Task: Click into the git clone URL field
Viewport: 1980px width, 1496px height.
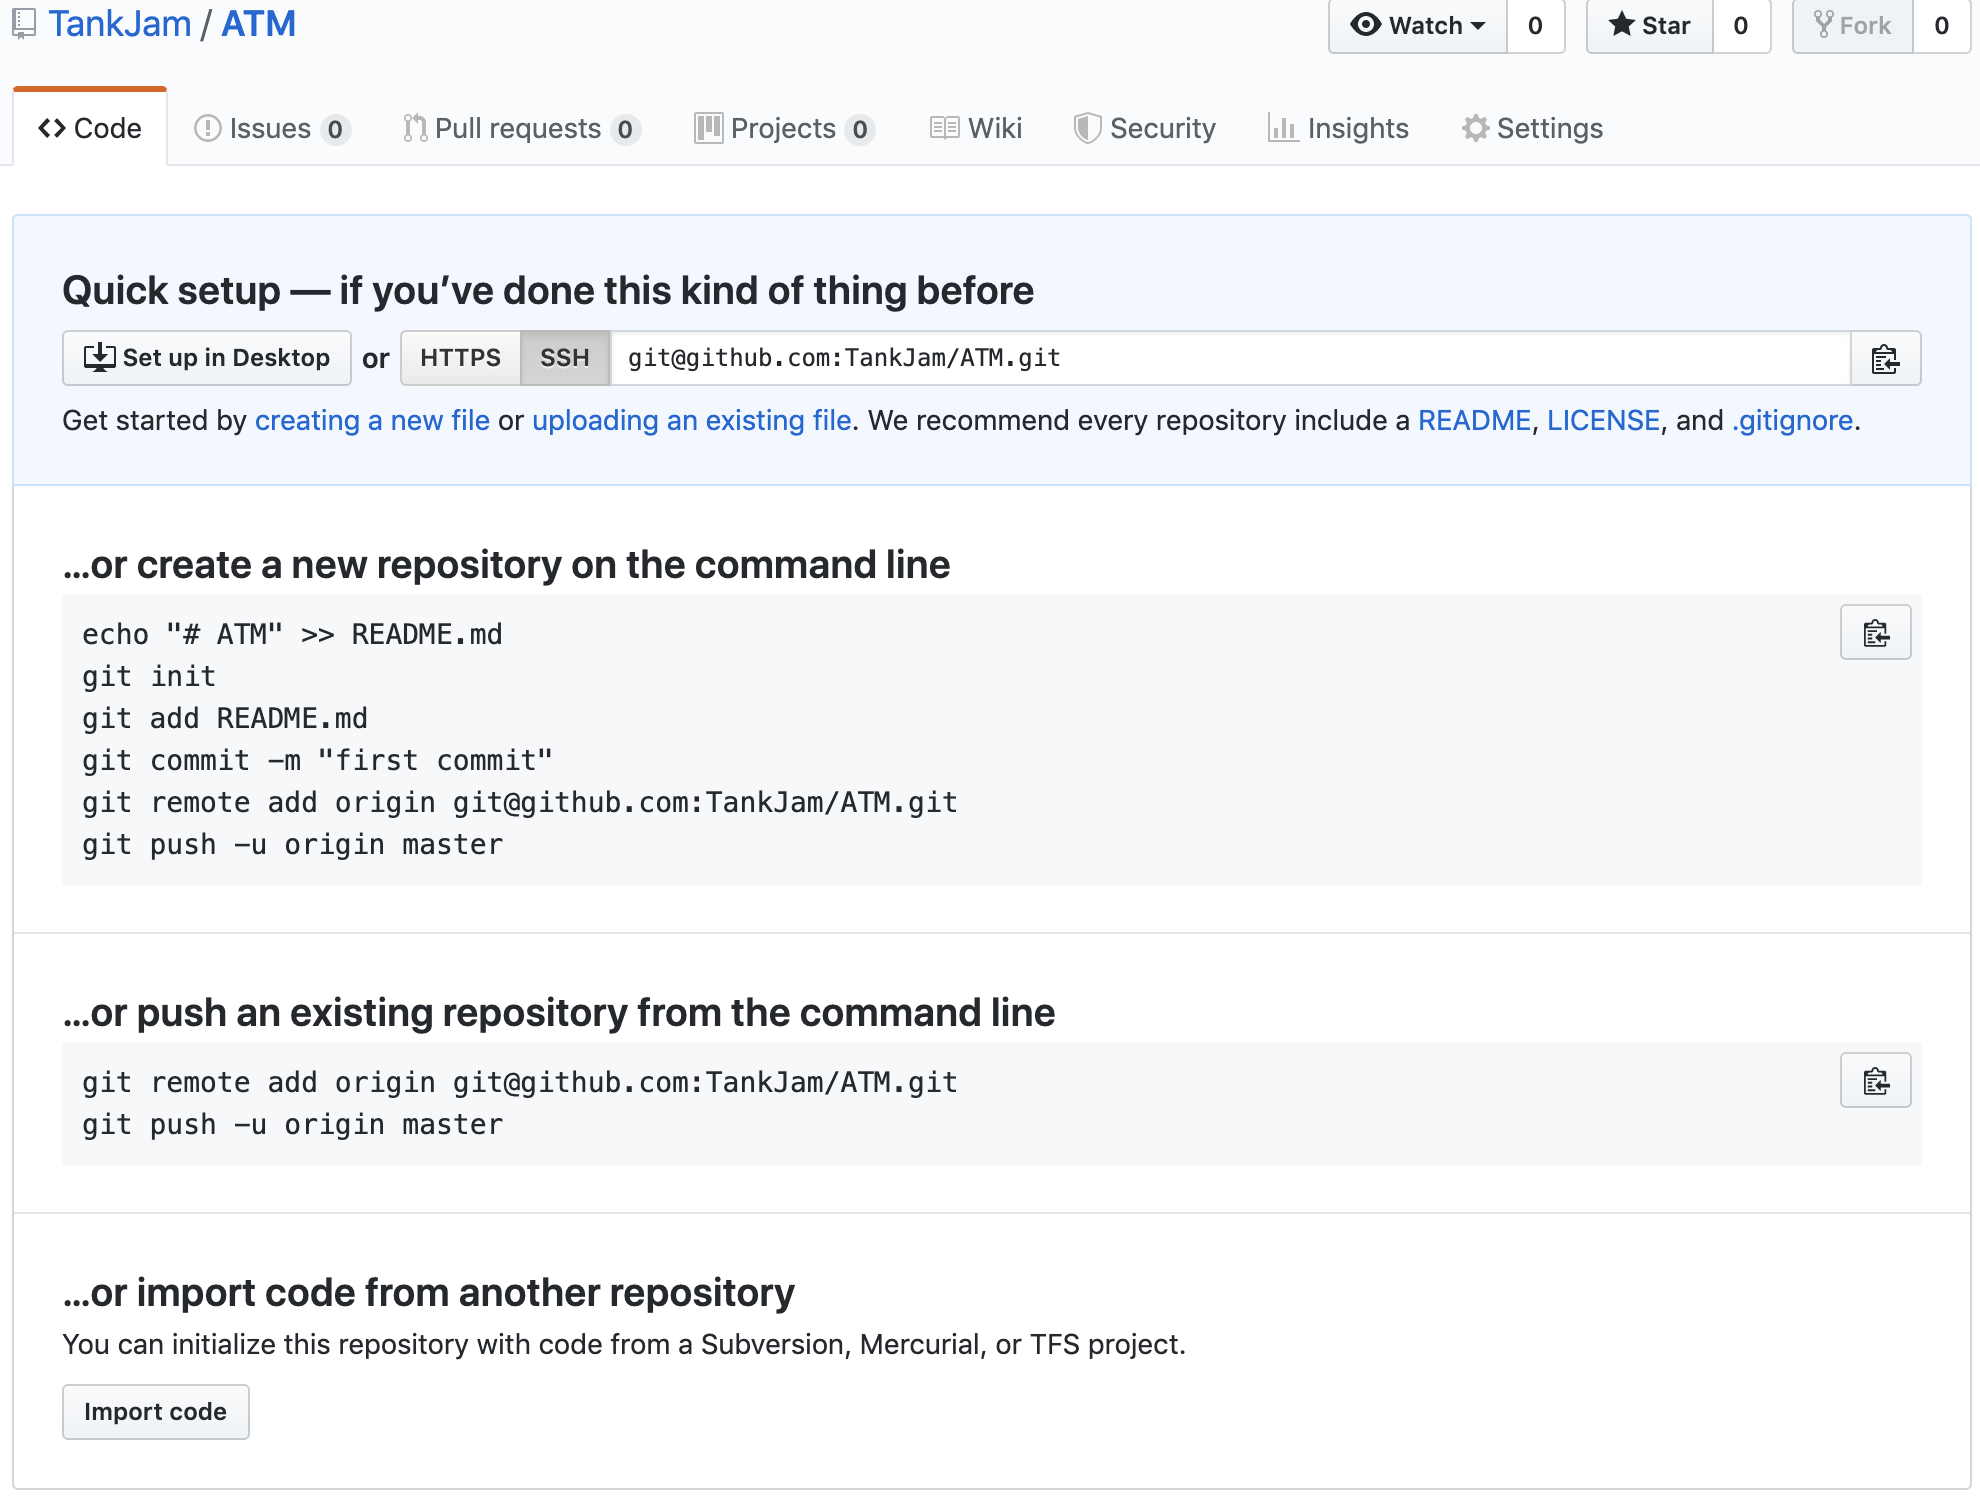Action: (x=1230, y=358)
